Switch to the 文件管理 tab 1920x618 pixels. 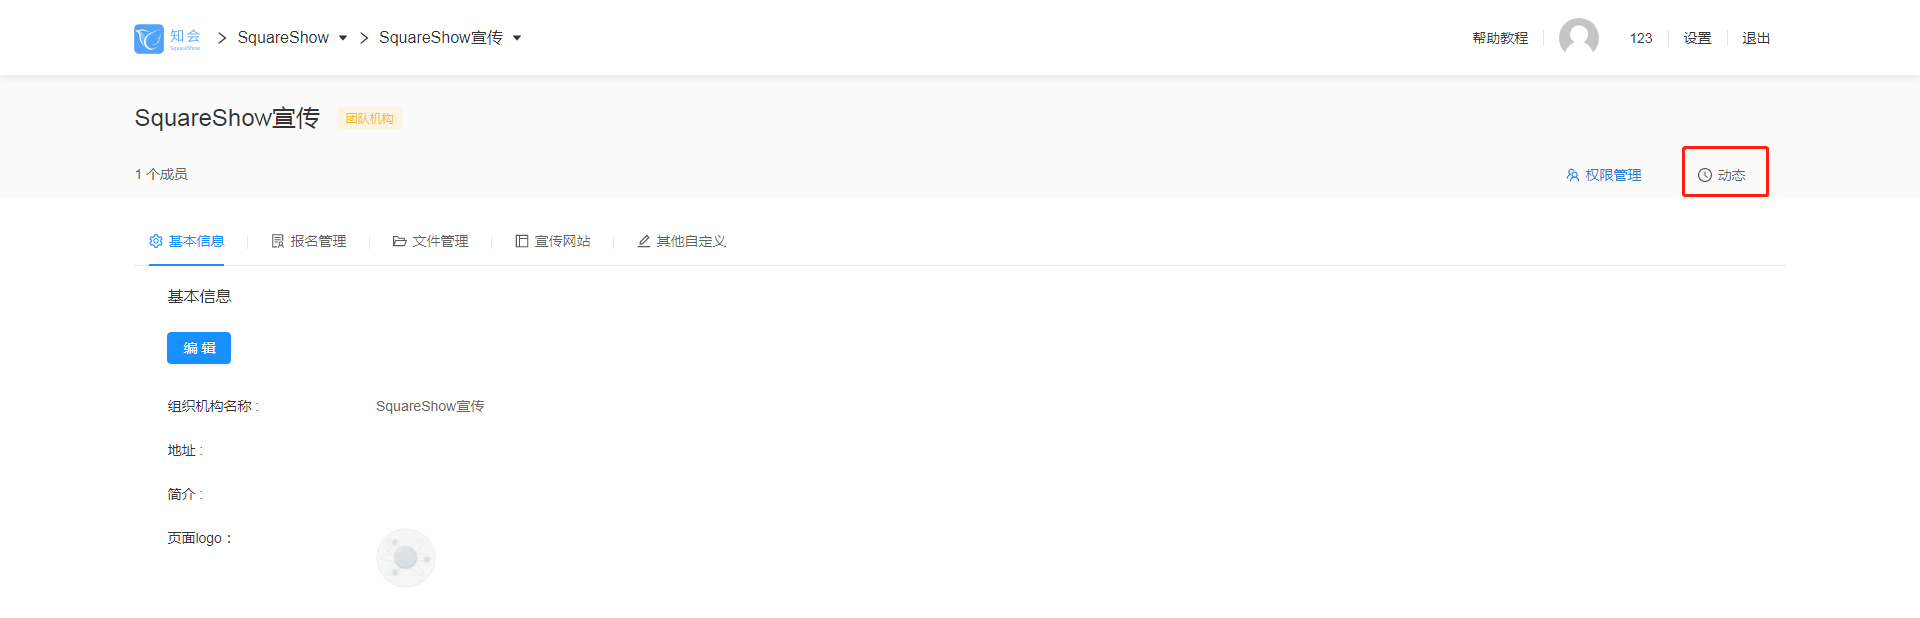tap(431, 241)
